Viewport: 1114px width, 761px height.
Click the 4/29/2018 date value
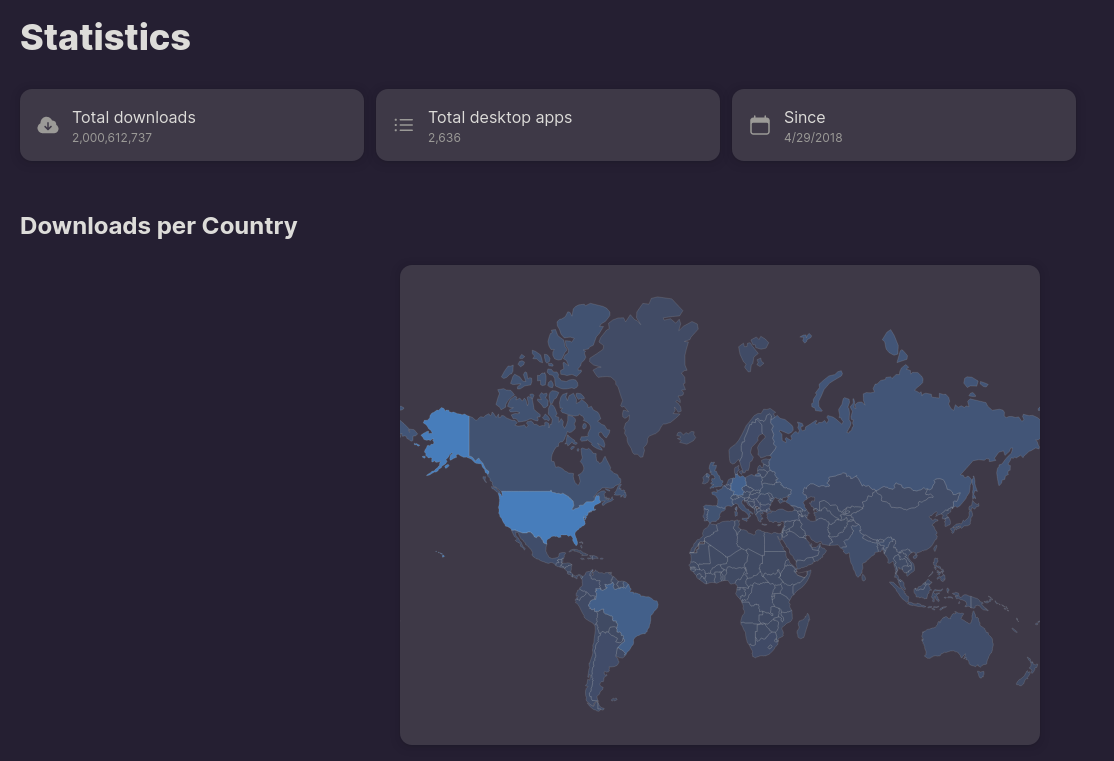(x=813, y=138)
